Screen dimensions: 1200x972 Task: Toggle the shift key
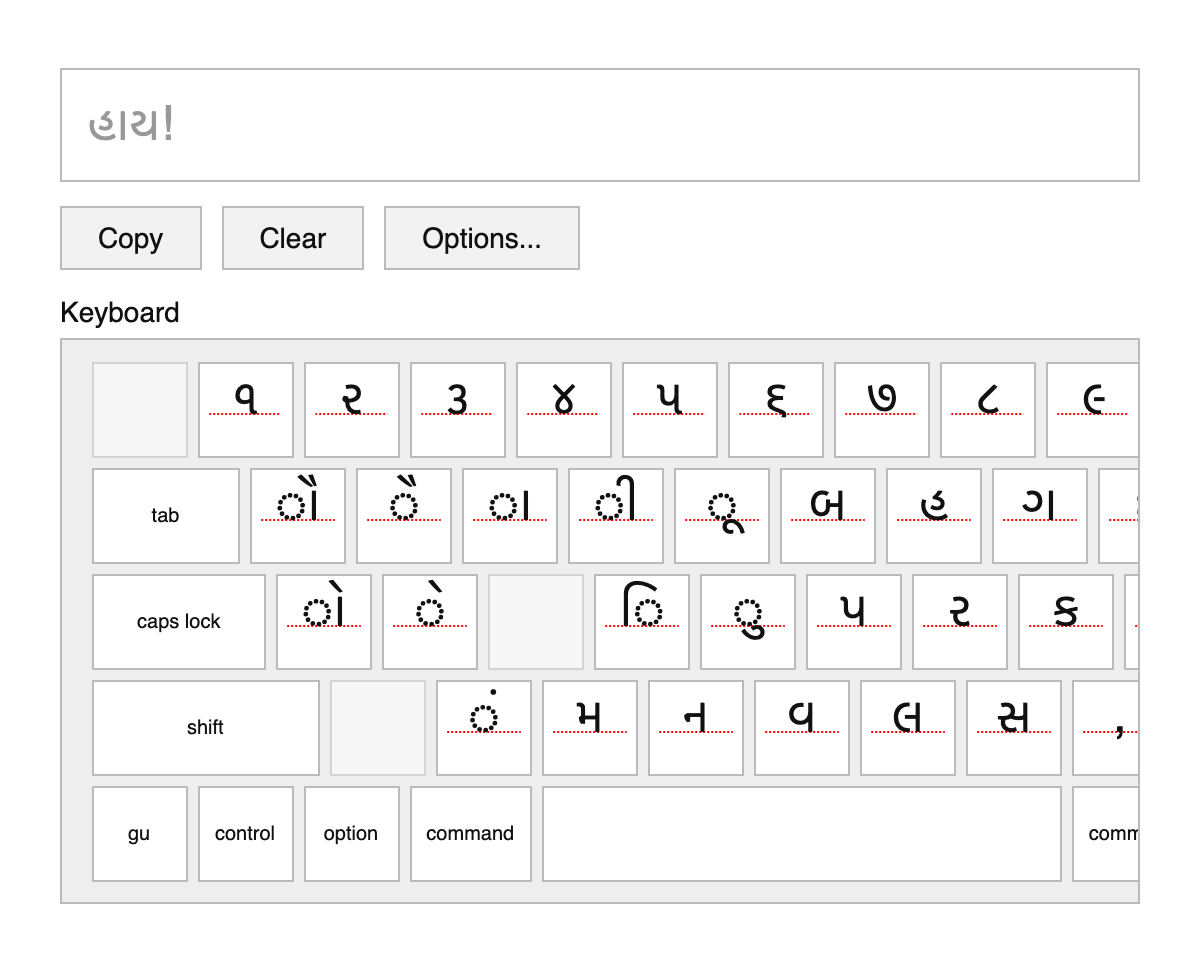205,728
